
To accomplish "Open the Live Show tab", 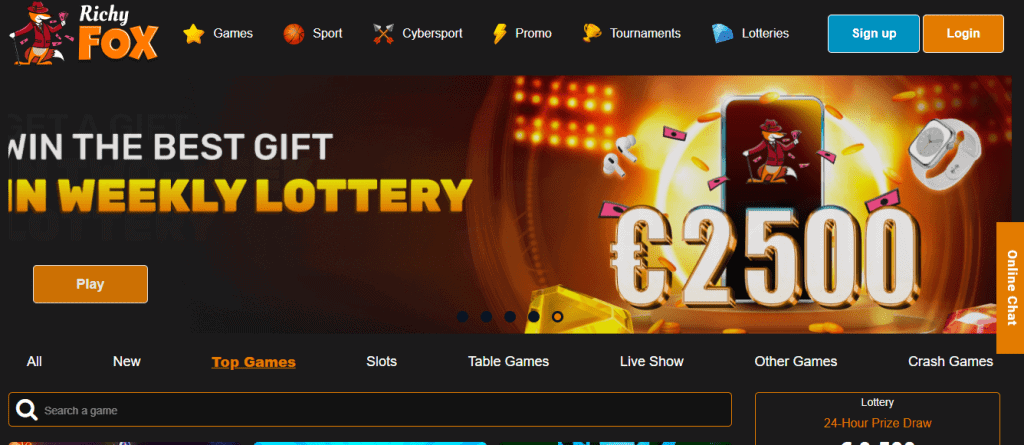I will (652, 361).
